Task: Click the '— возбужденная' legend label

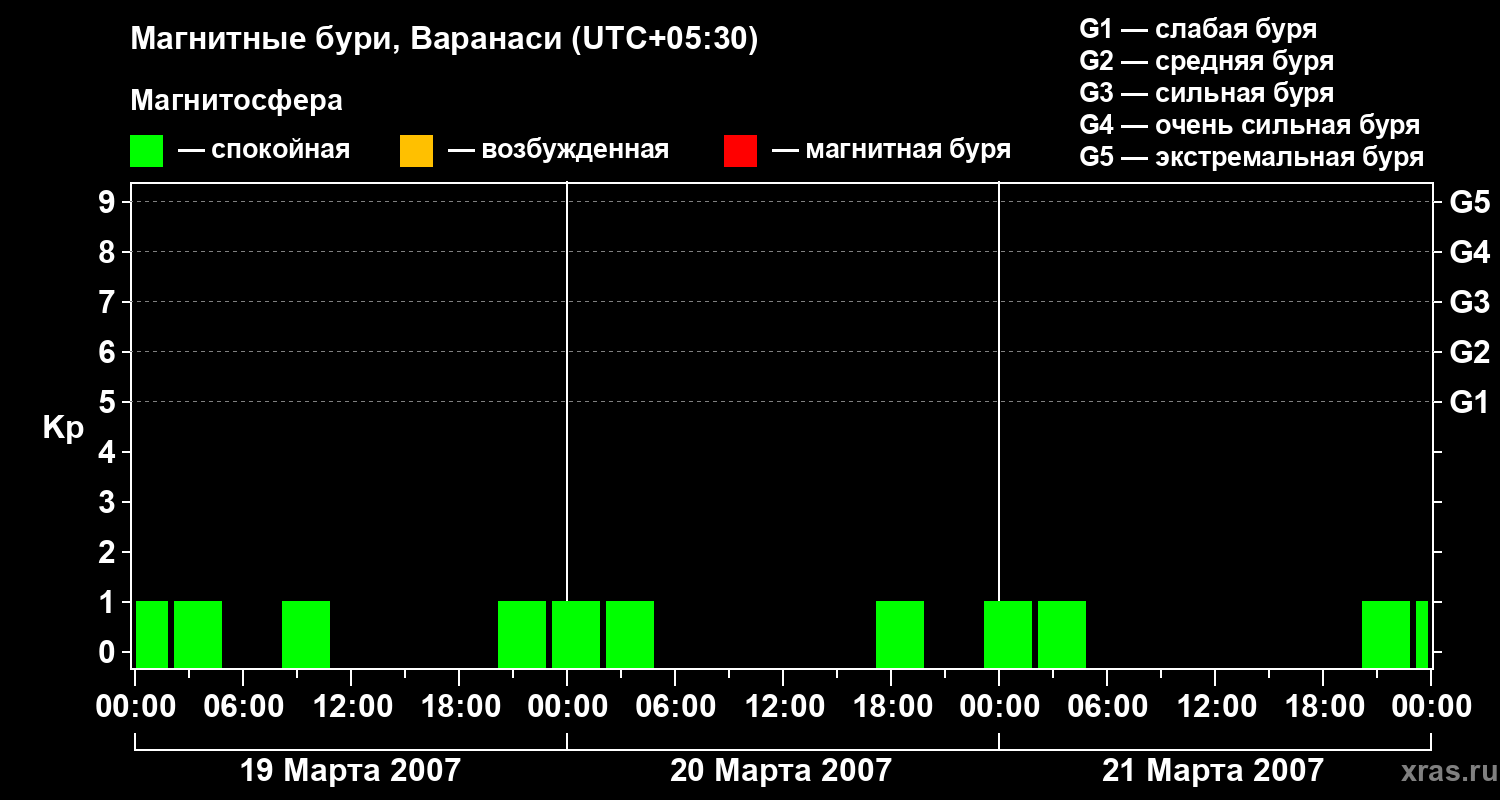Action: pyautogui.click(x=559, y=151)
